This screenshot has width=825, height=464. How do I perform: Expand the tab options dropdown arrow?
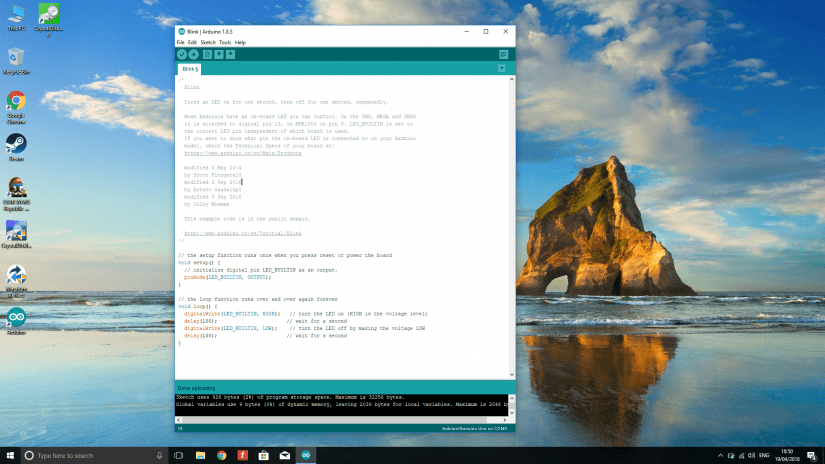(502, 68)
